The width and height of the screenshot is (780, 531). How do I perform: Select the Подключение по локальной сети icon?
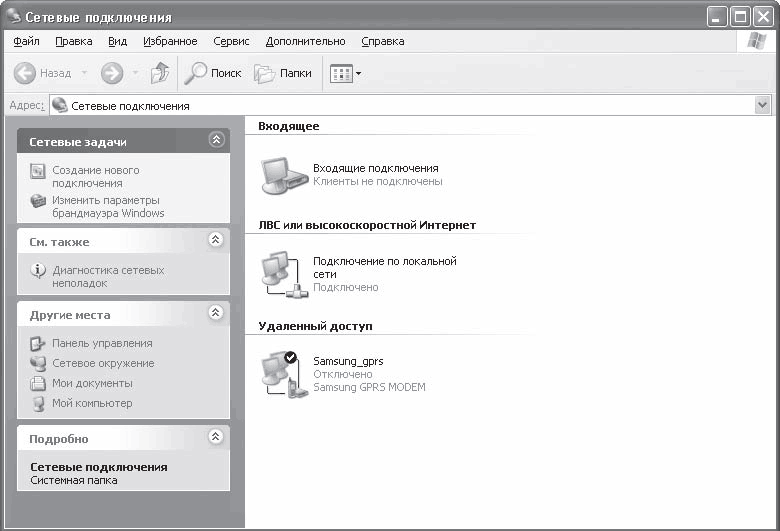(285, 274)
